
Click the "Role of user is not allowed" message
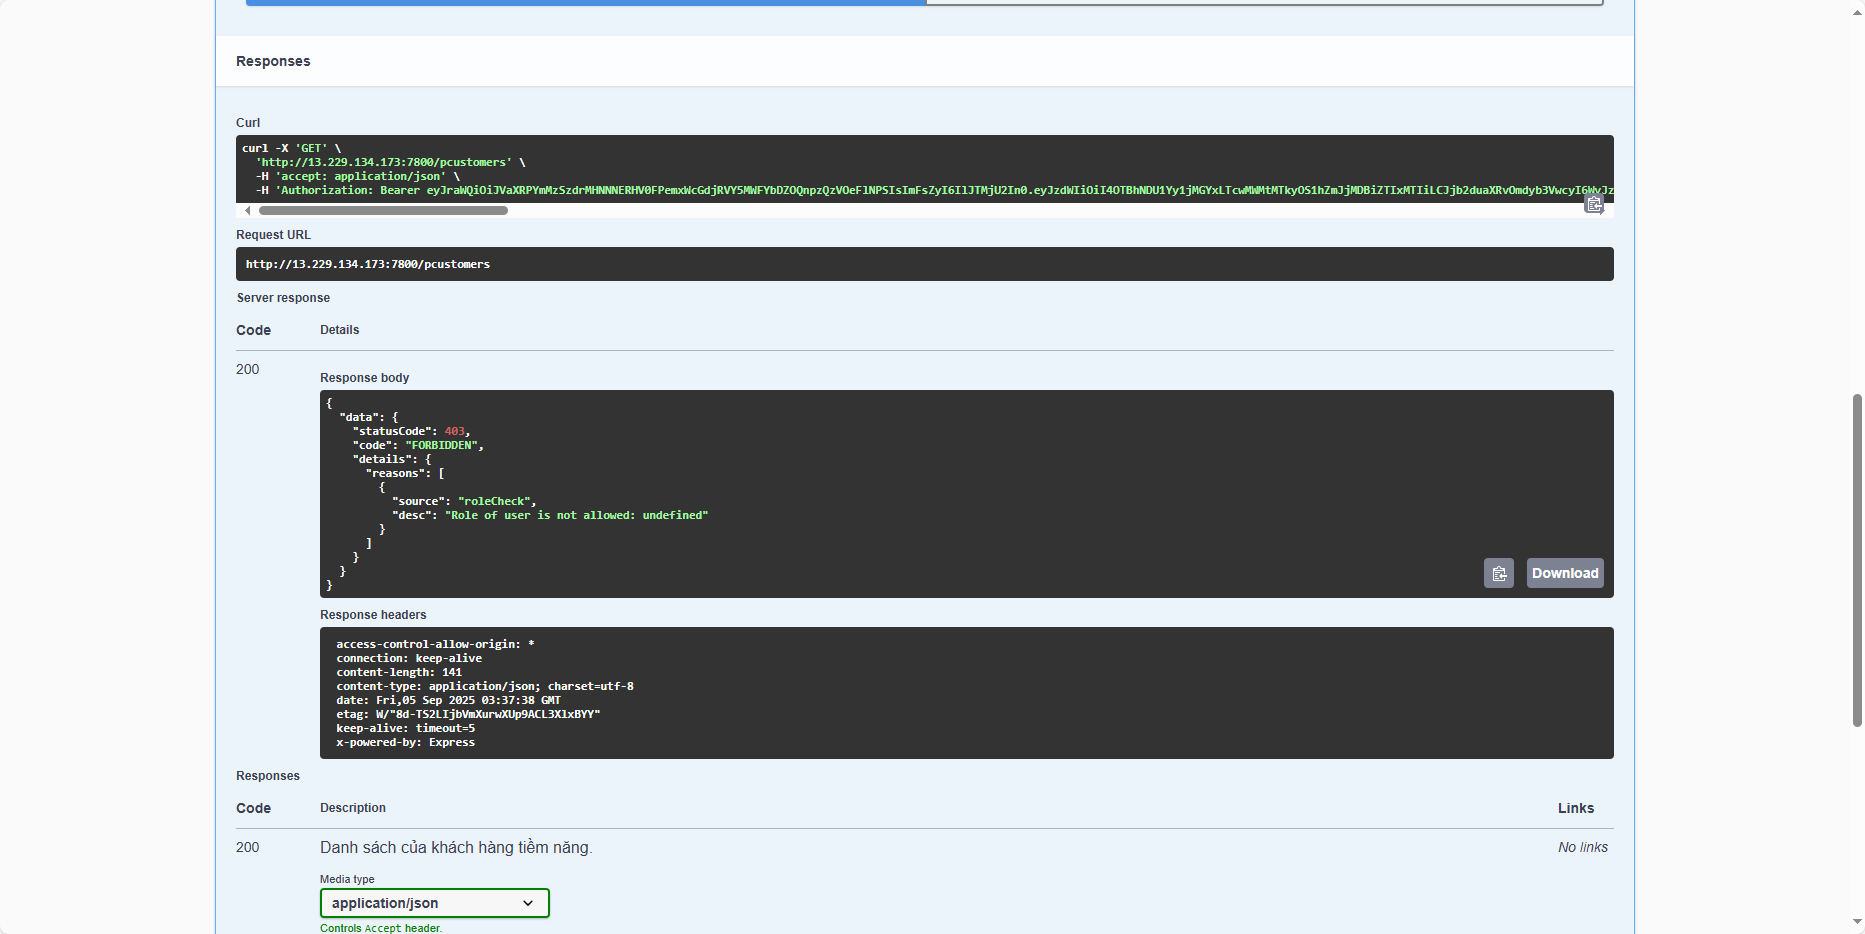click(576, 515)
